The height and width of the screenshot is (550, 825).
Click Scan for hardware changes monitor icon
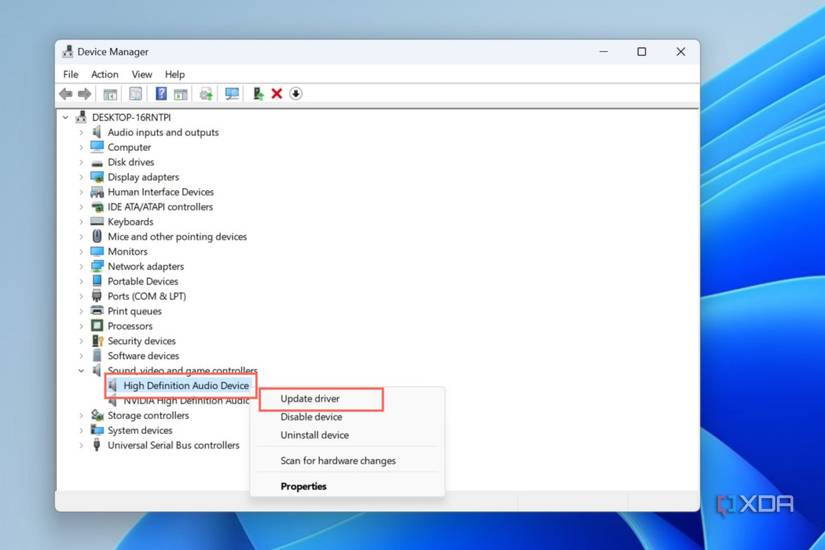pyautogui.click(x=232, y=94)
